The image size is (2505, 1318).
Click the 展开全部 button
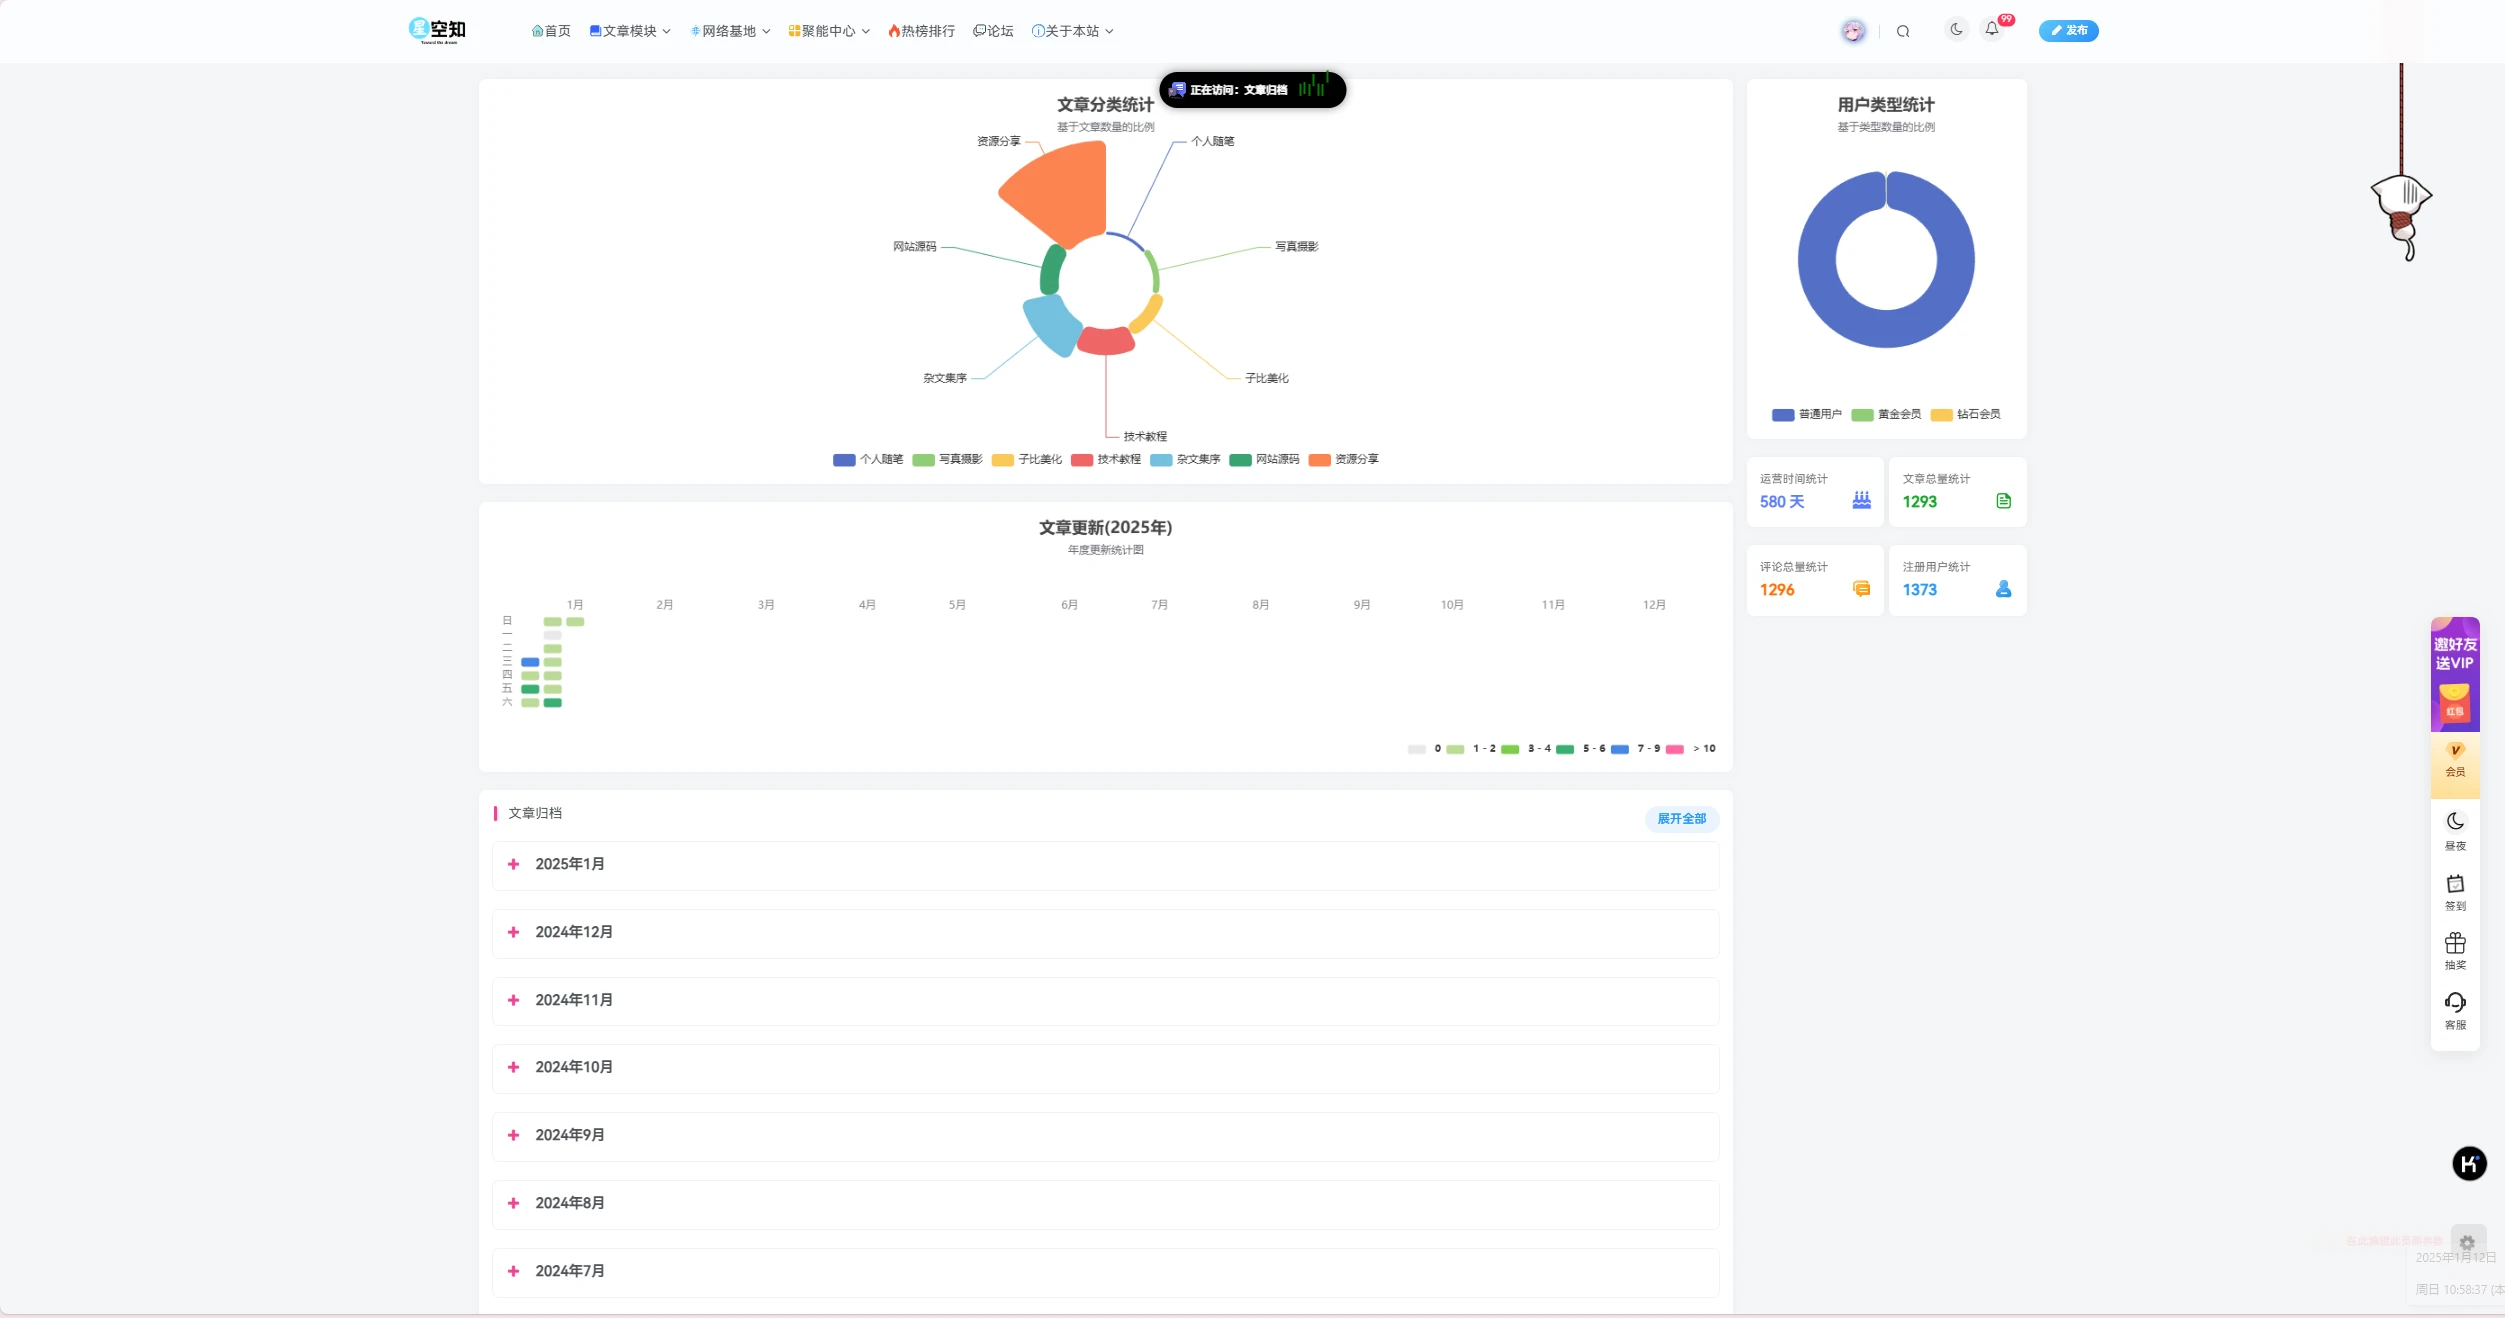pos(1681,819)
